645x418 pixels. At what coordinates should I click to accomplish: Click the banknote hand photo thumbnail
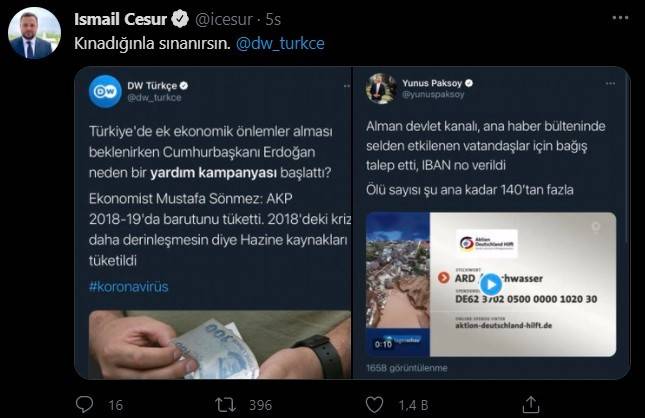tap(220, 344)
